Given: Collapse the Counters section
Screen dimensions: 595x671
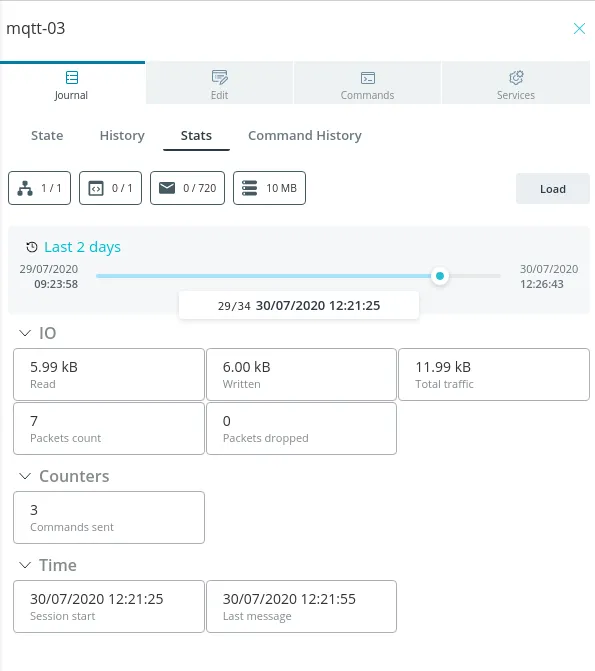Looking at the screenshot, I should pyautogui.click(x=25, y=476).
